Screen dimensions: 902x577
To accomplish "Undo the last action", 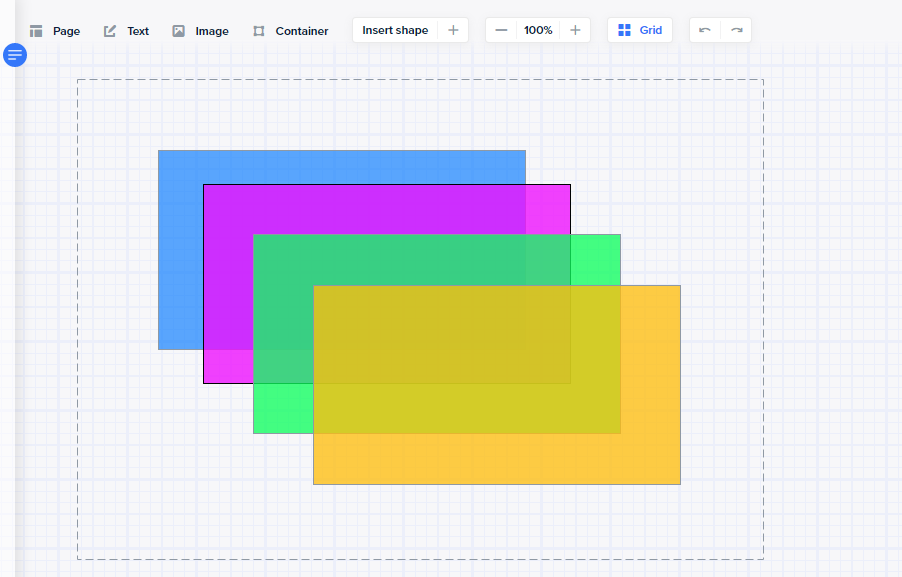I will [705, 30].
